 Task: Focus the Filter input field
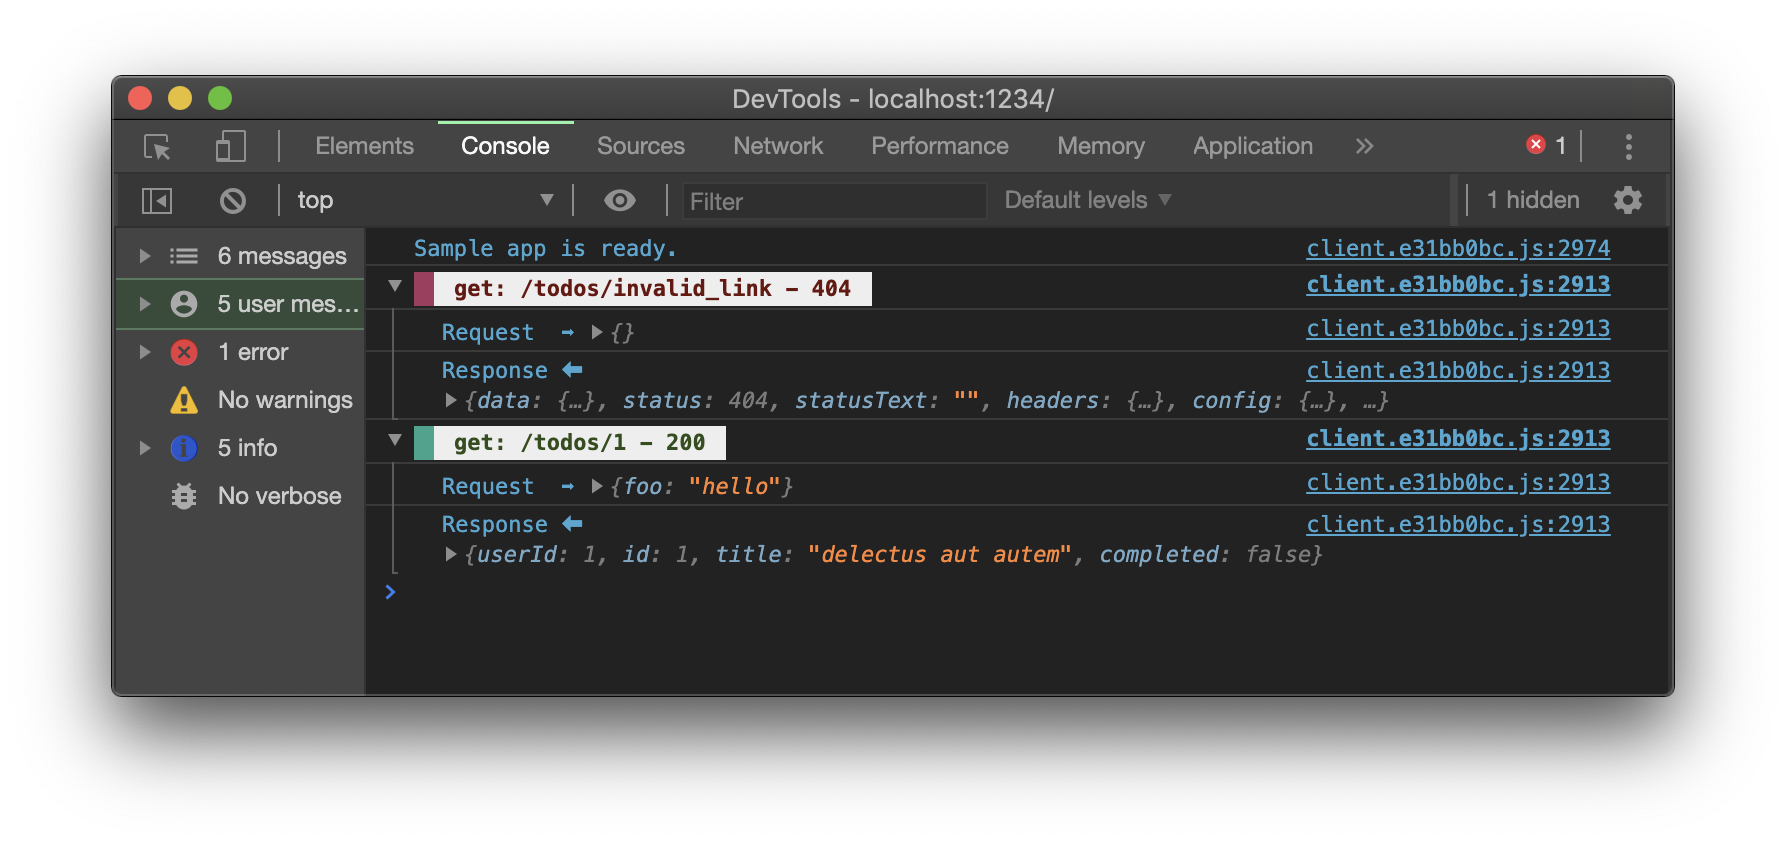tap(835, 201)
